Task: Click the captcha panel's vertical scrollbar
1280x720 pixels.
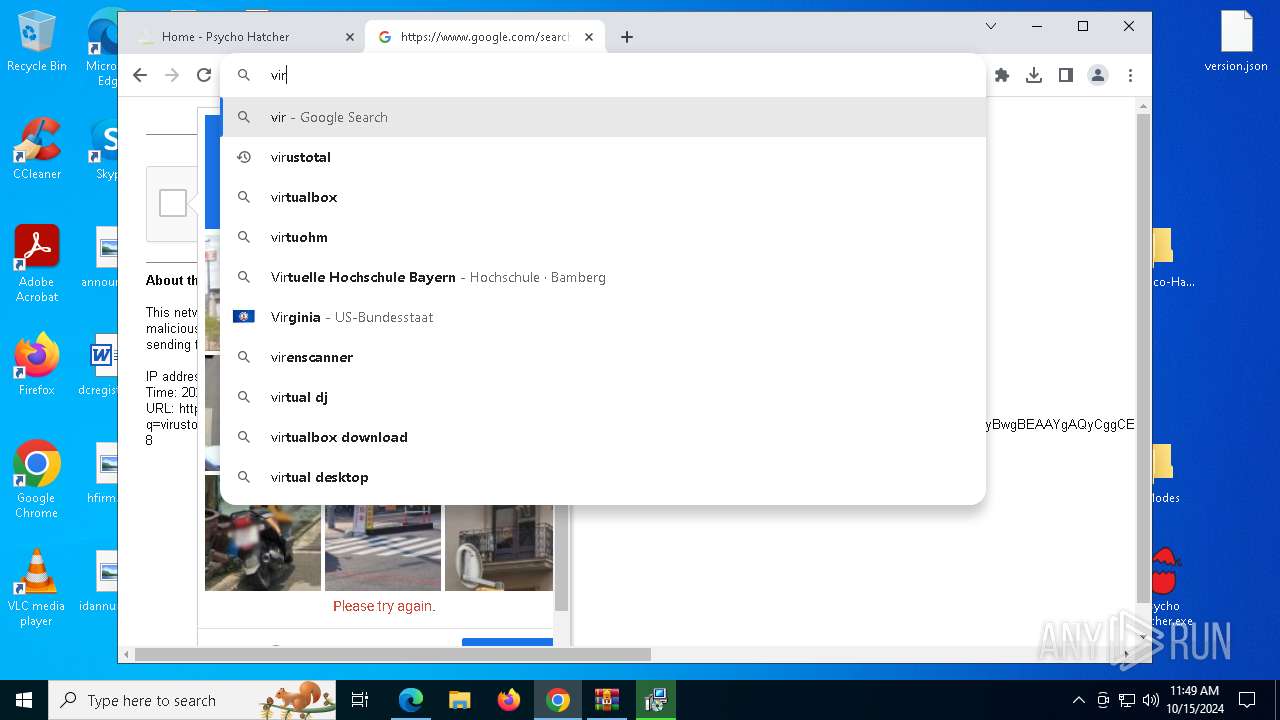Action: (x=561, y=558)
